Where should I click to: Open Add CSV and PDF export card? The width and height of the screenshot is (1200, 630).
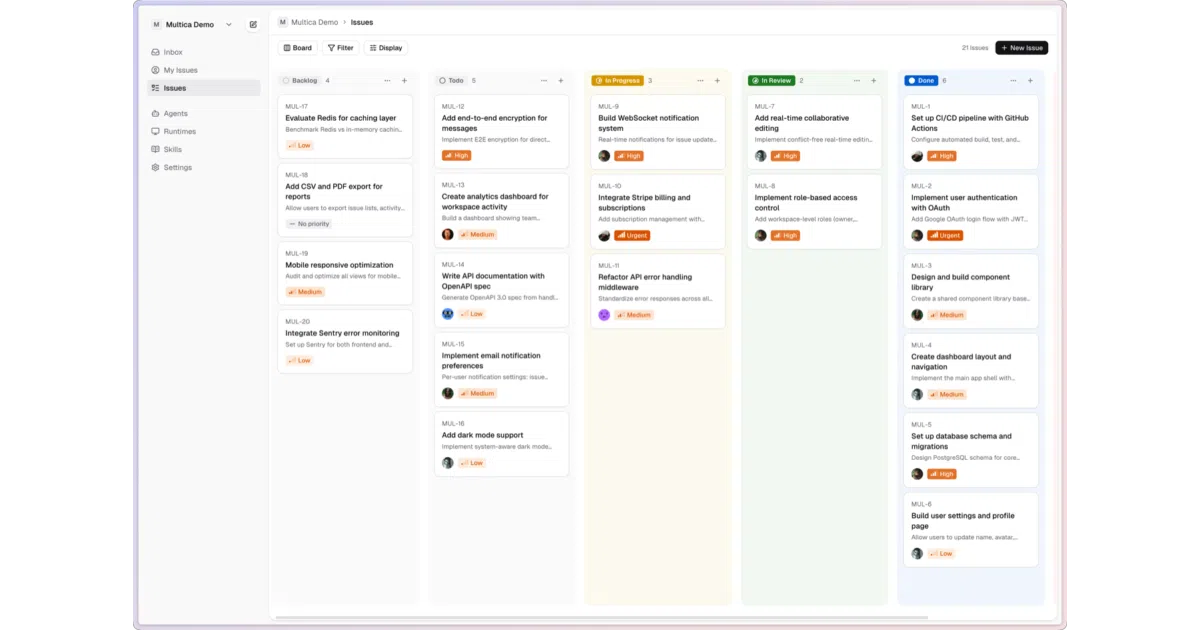(x=345, y=200)
